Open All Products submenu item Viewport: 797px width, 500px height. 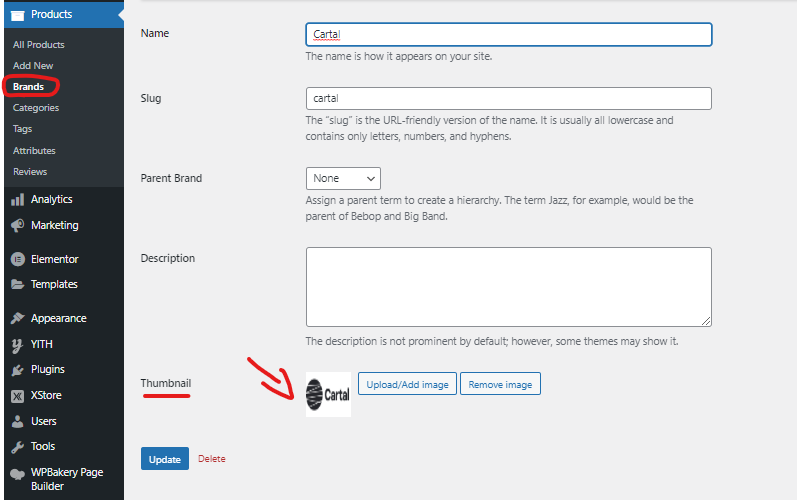[x=39, y=45]
